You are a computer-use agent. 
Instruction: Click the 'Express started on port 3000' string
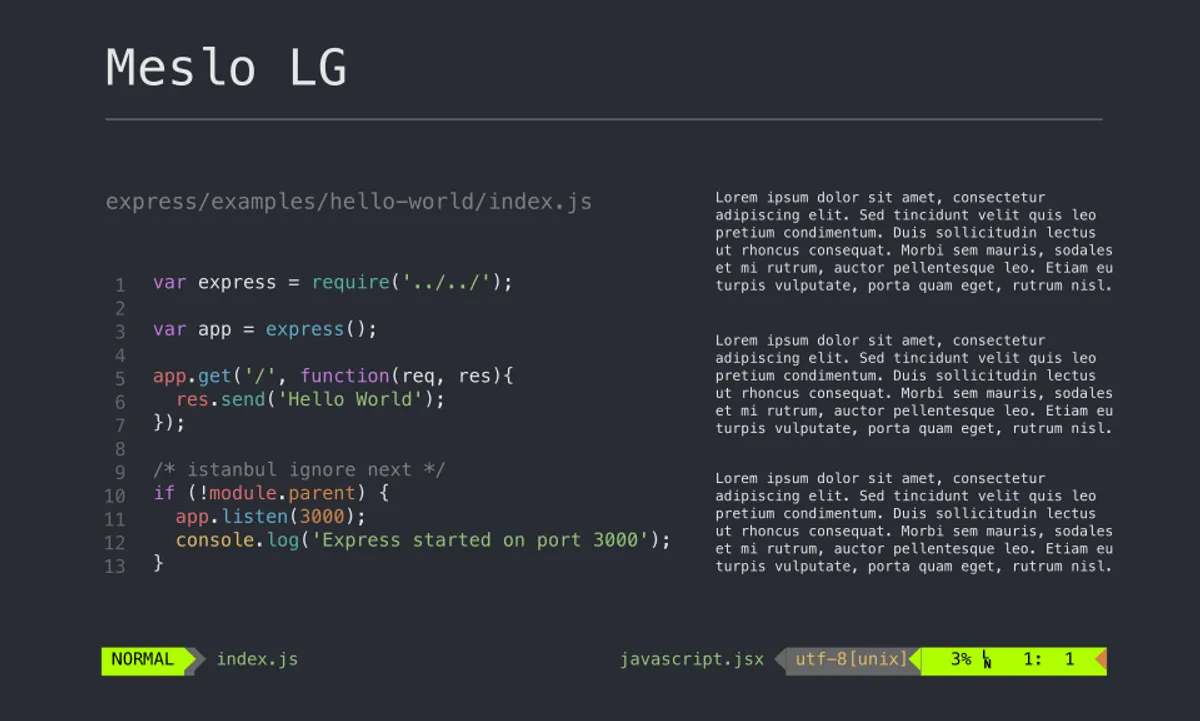tap(480, 541)
